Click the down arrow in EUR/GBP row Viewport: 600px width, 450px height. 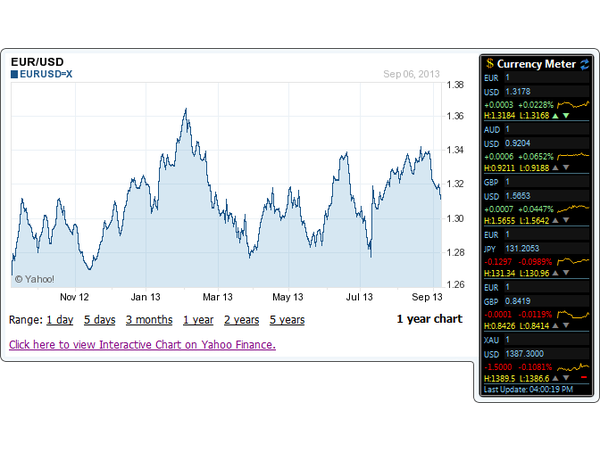[x=566, y=326]
